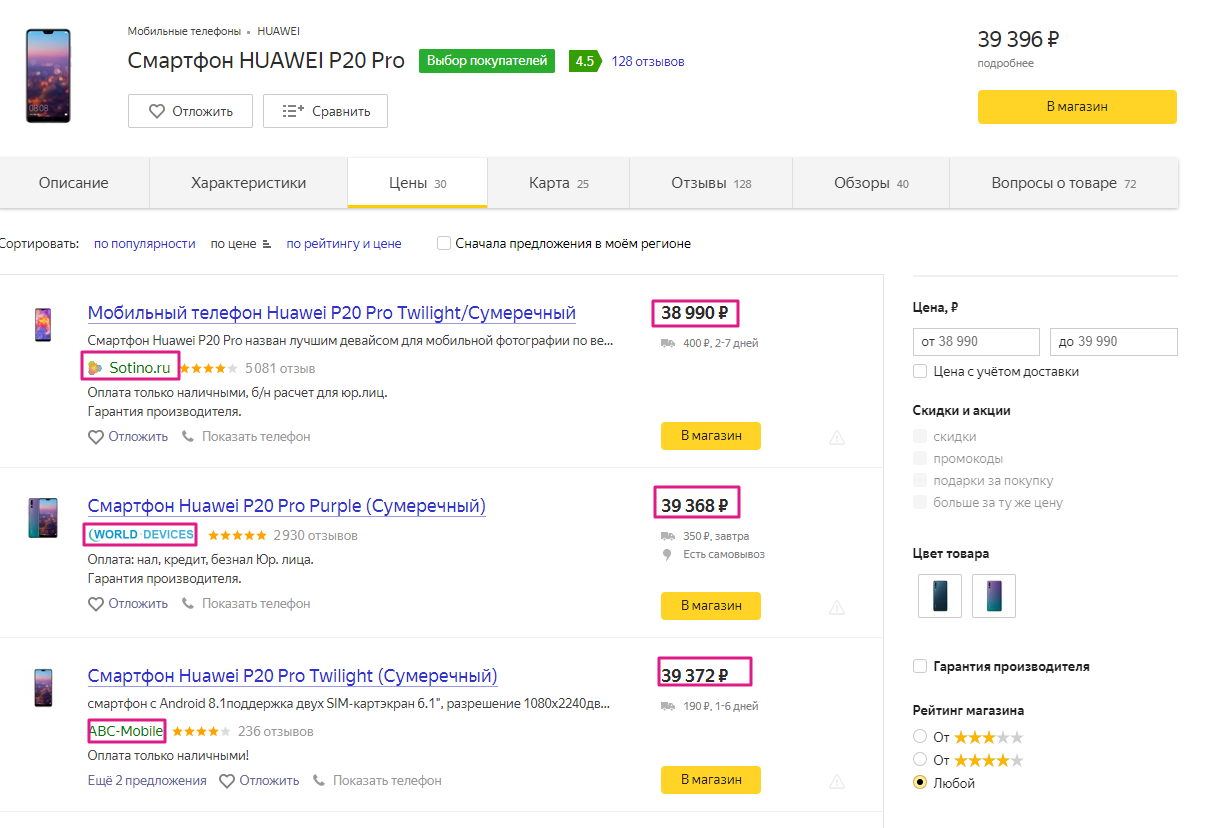Select the Любой shop rating option
This screenshot has height=828, width=1221.
[x=920, y=782]
